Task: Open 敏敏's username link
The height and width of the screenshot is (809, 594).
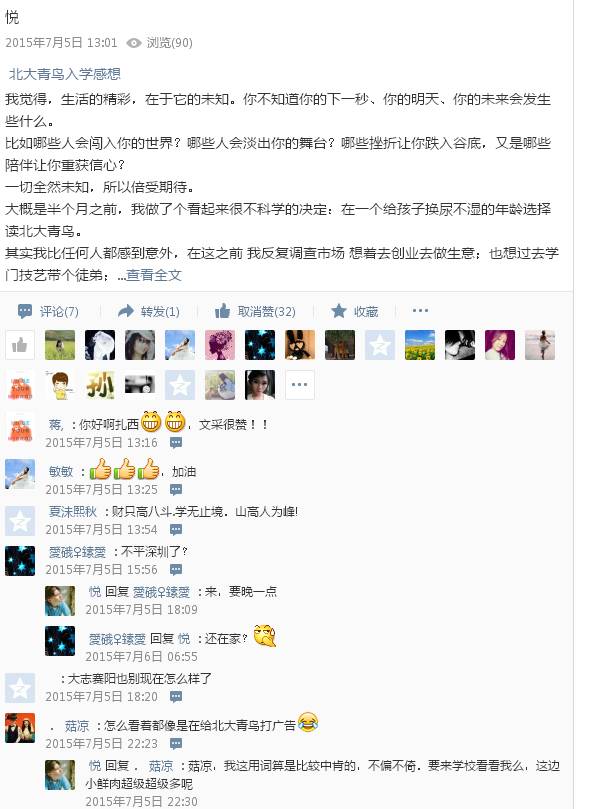Action: tap(61, 472)
